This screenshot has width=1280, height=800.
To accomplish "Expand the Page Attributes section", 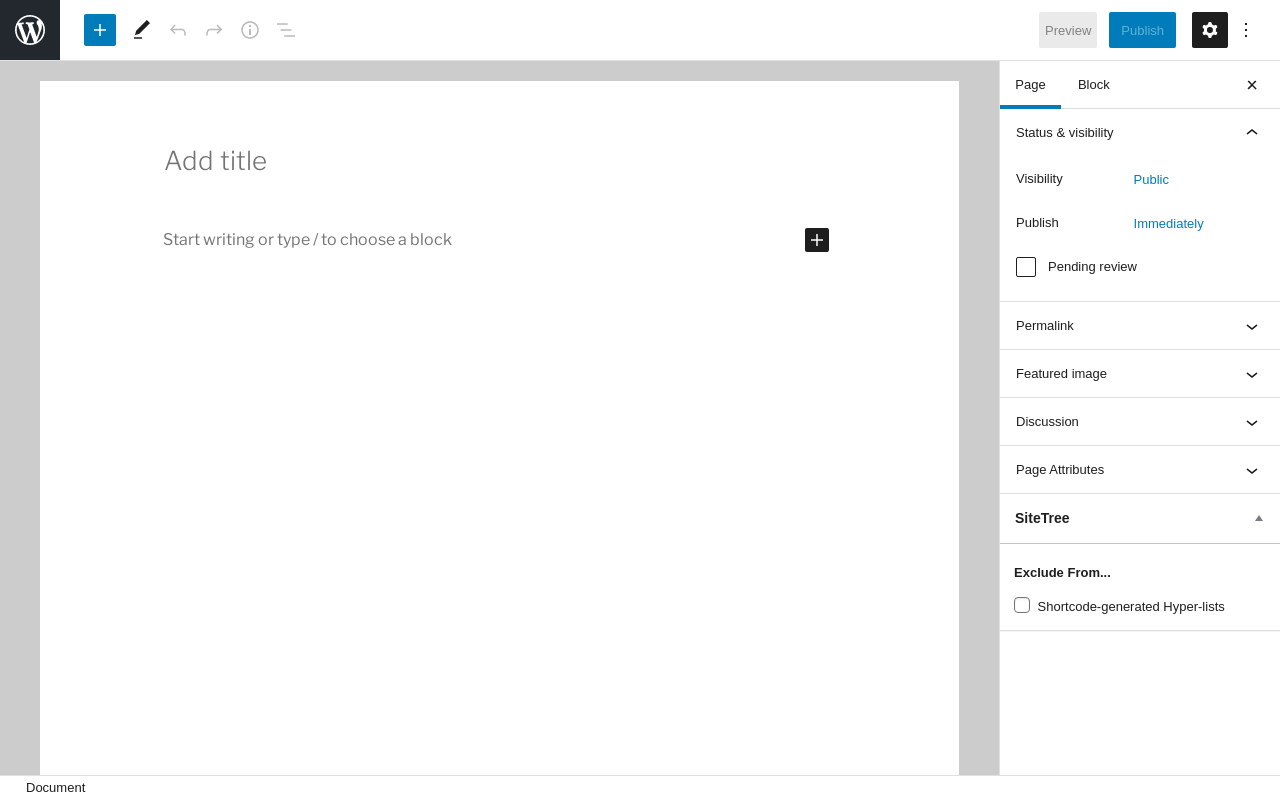I will tap(1139, 470).
